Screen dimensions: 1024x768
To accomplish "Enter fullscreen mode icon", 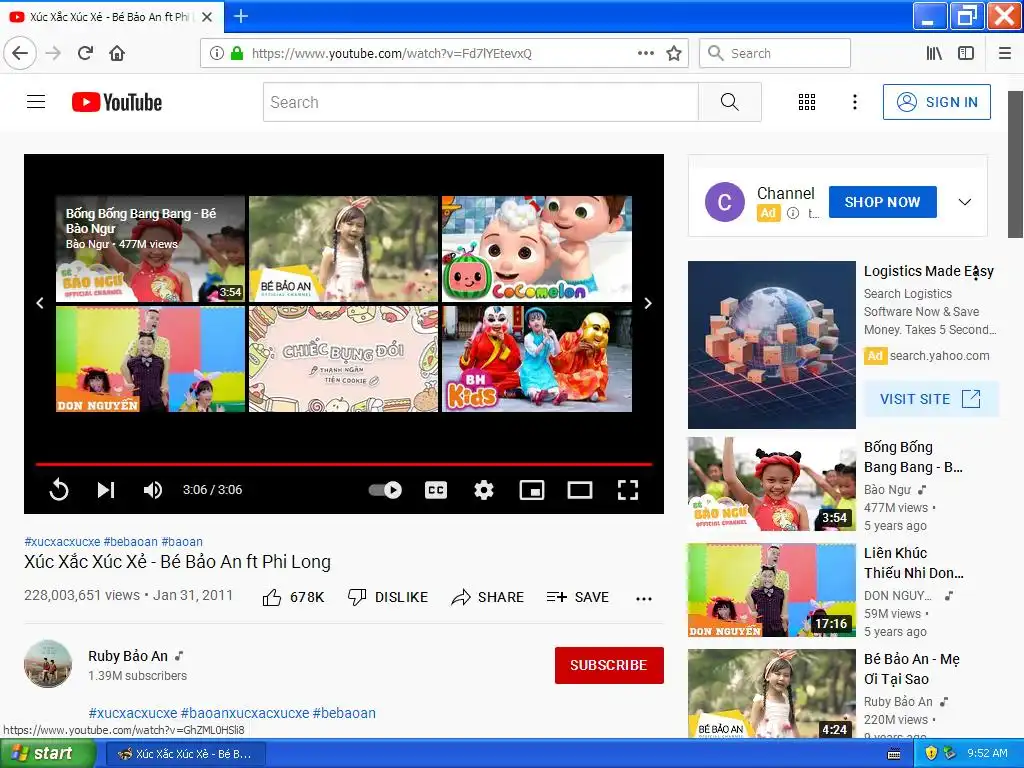I will coord(628,490).
